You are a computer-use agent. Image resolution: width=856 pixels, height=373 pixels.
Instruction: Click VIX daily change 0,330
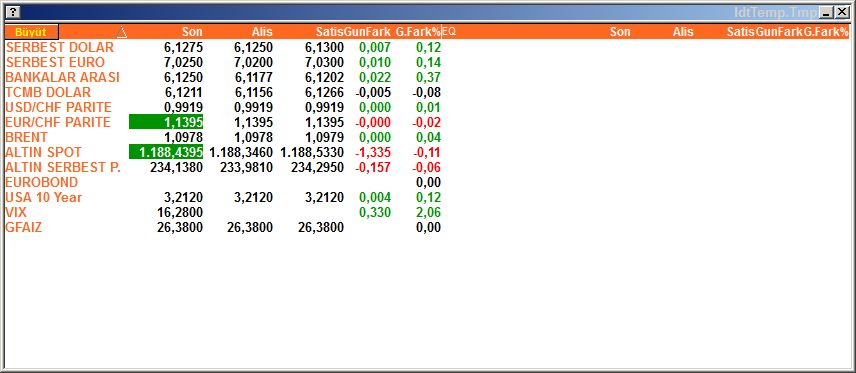point(375,212)
